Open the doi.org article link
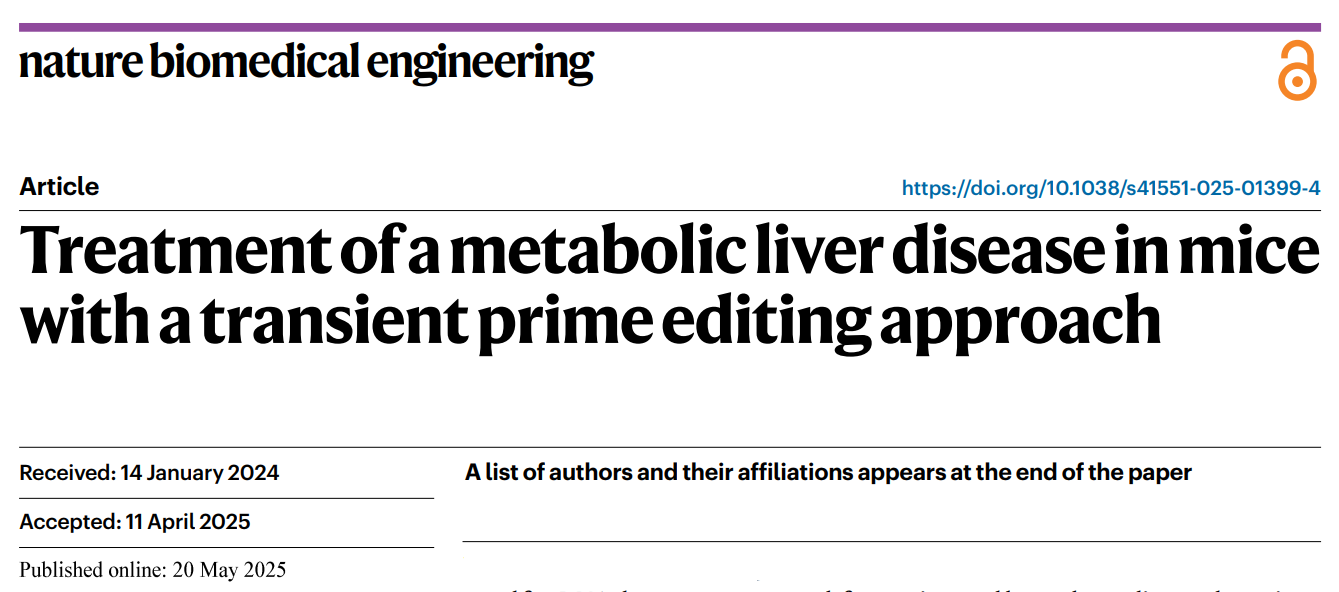This screenshot has height=592, width=1339. point(1111,188)
